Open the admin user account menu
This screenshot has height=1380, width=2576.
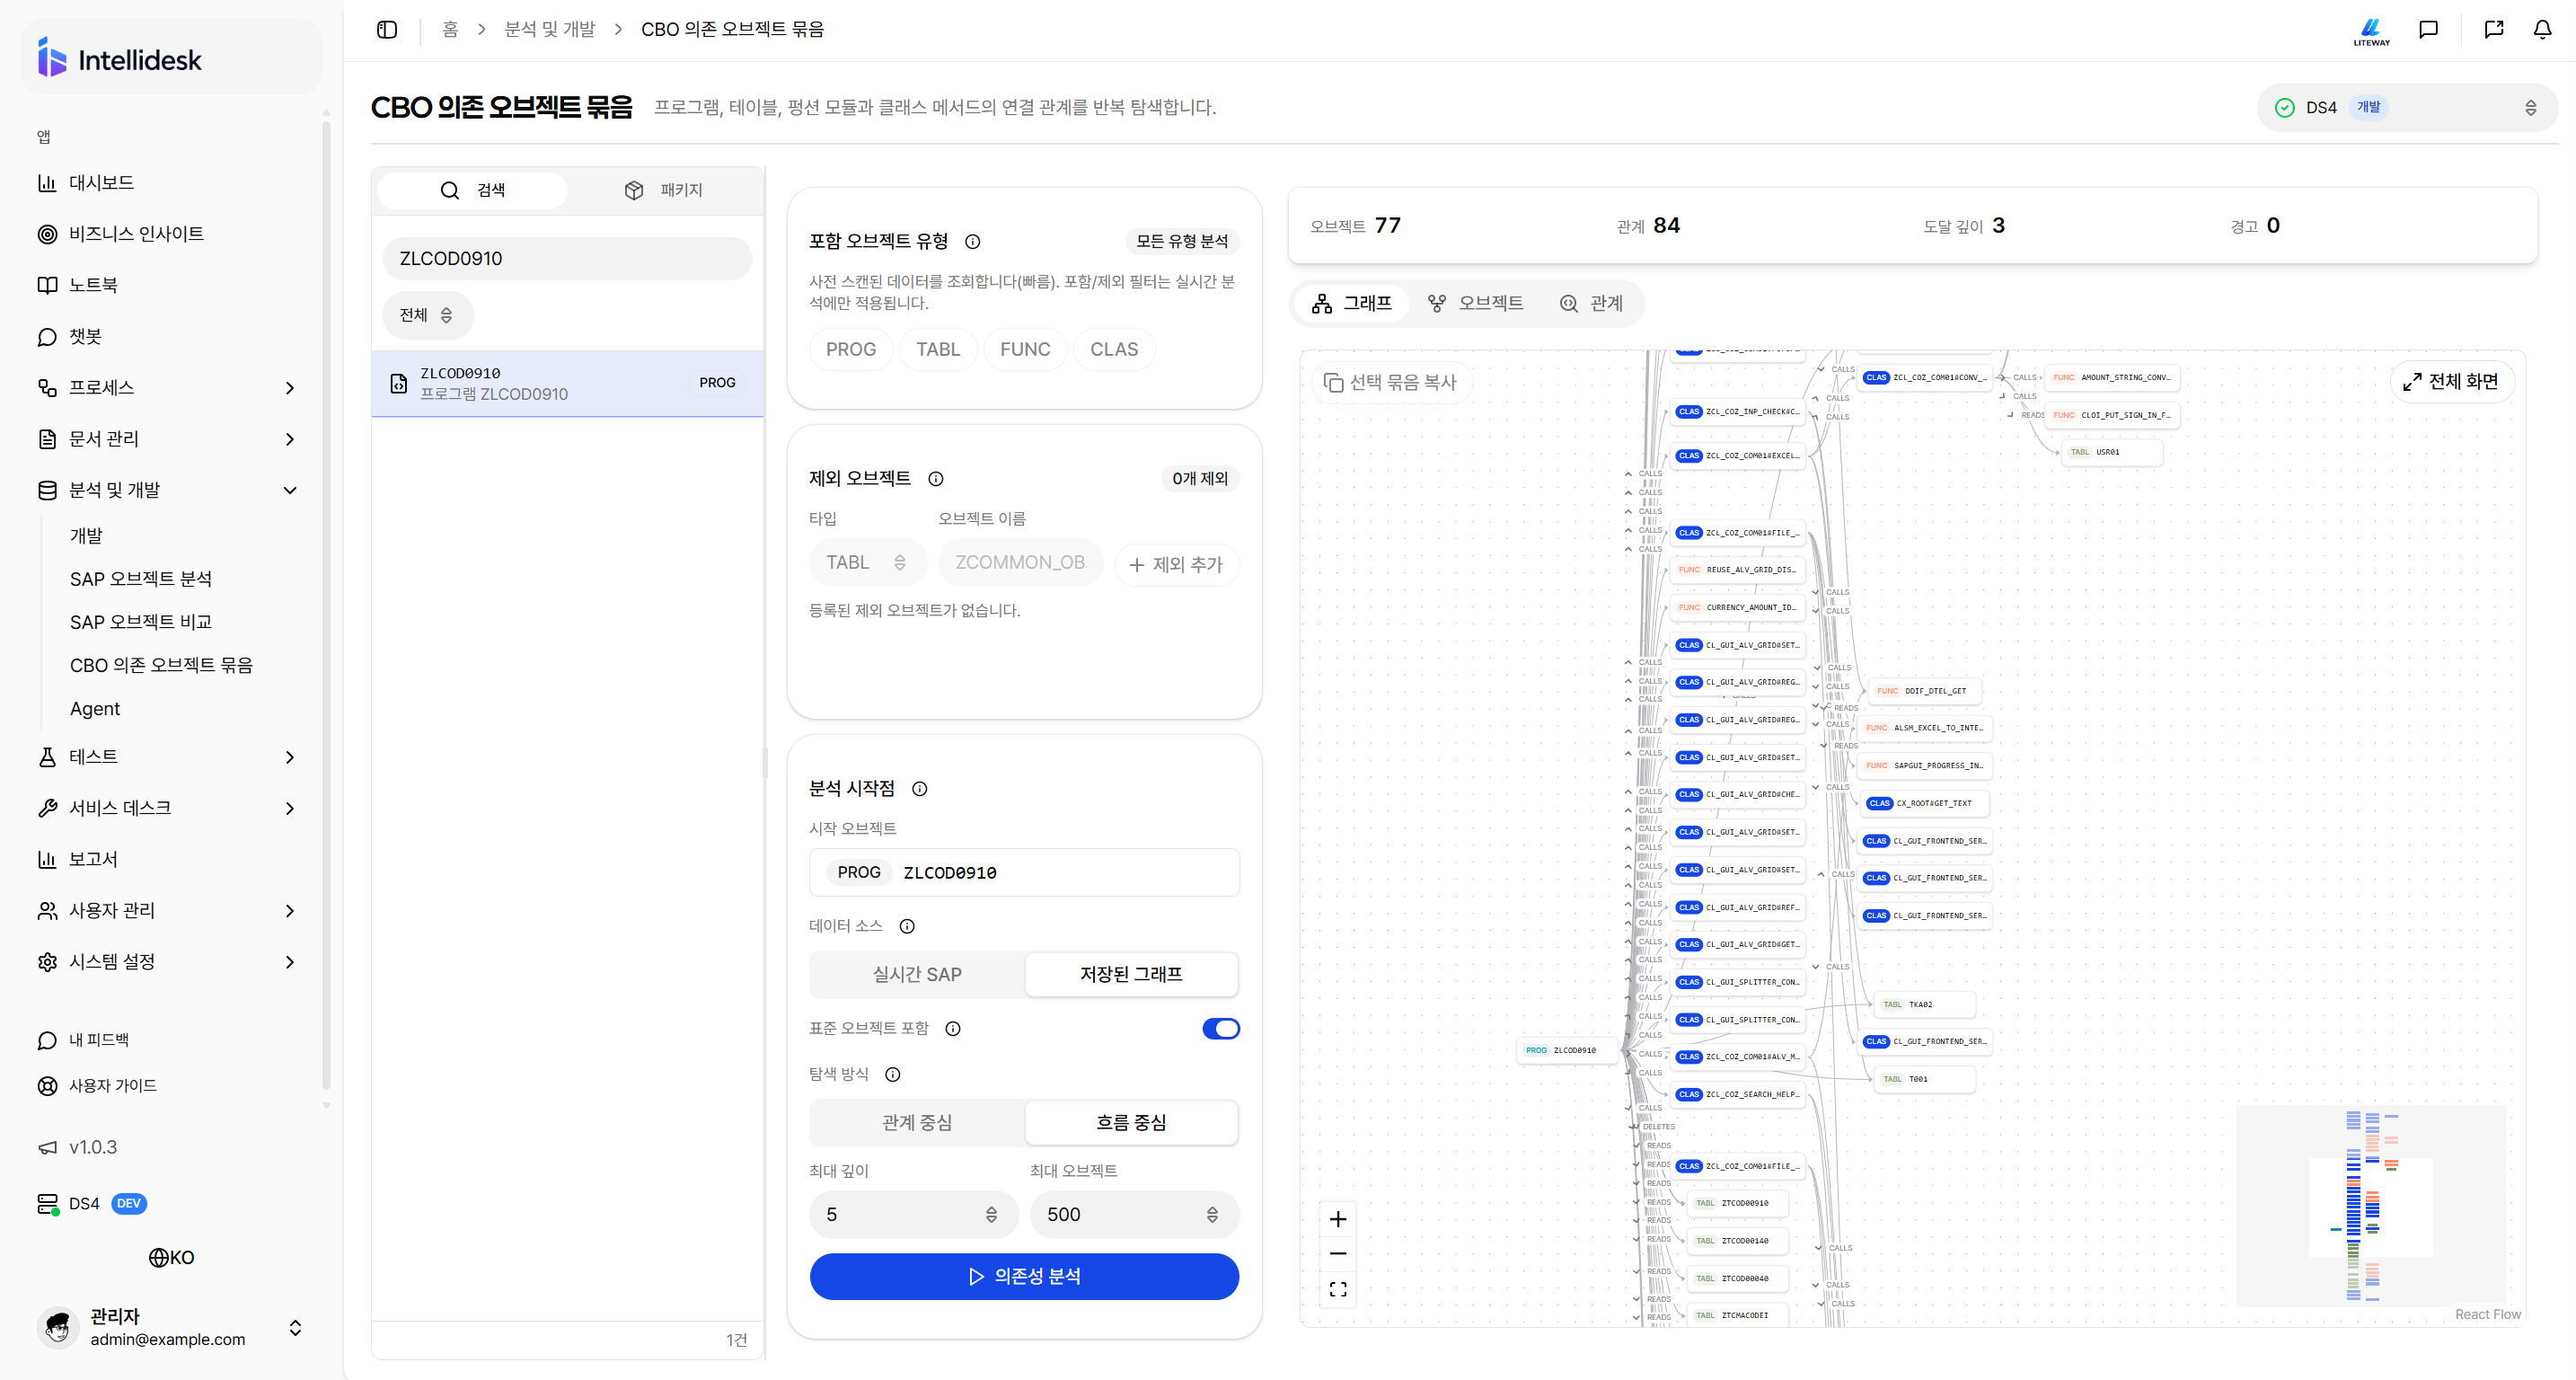[x=170, y=1327]
